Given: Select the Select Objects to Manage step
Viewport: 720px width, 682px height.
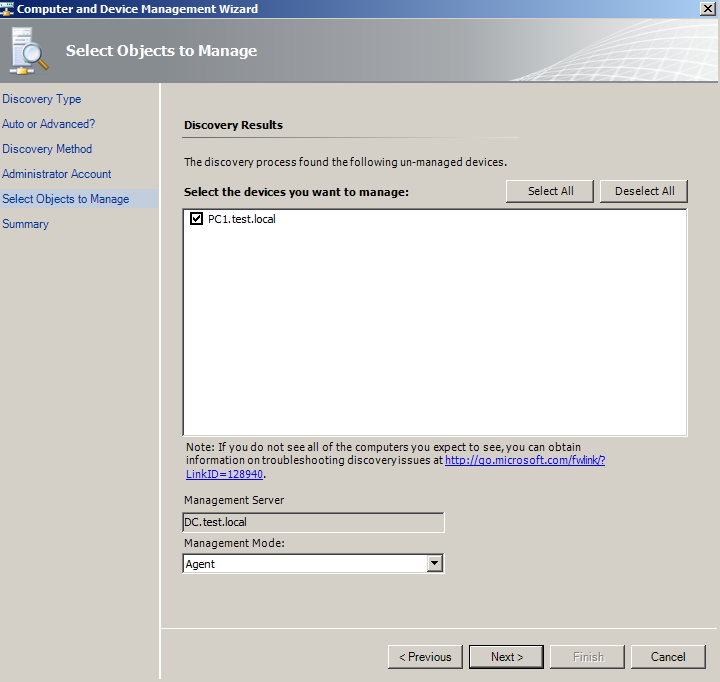Looking at the screenshot, I should [66, 199].
